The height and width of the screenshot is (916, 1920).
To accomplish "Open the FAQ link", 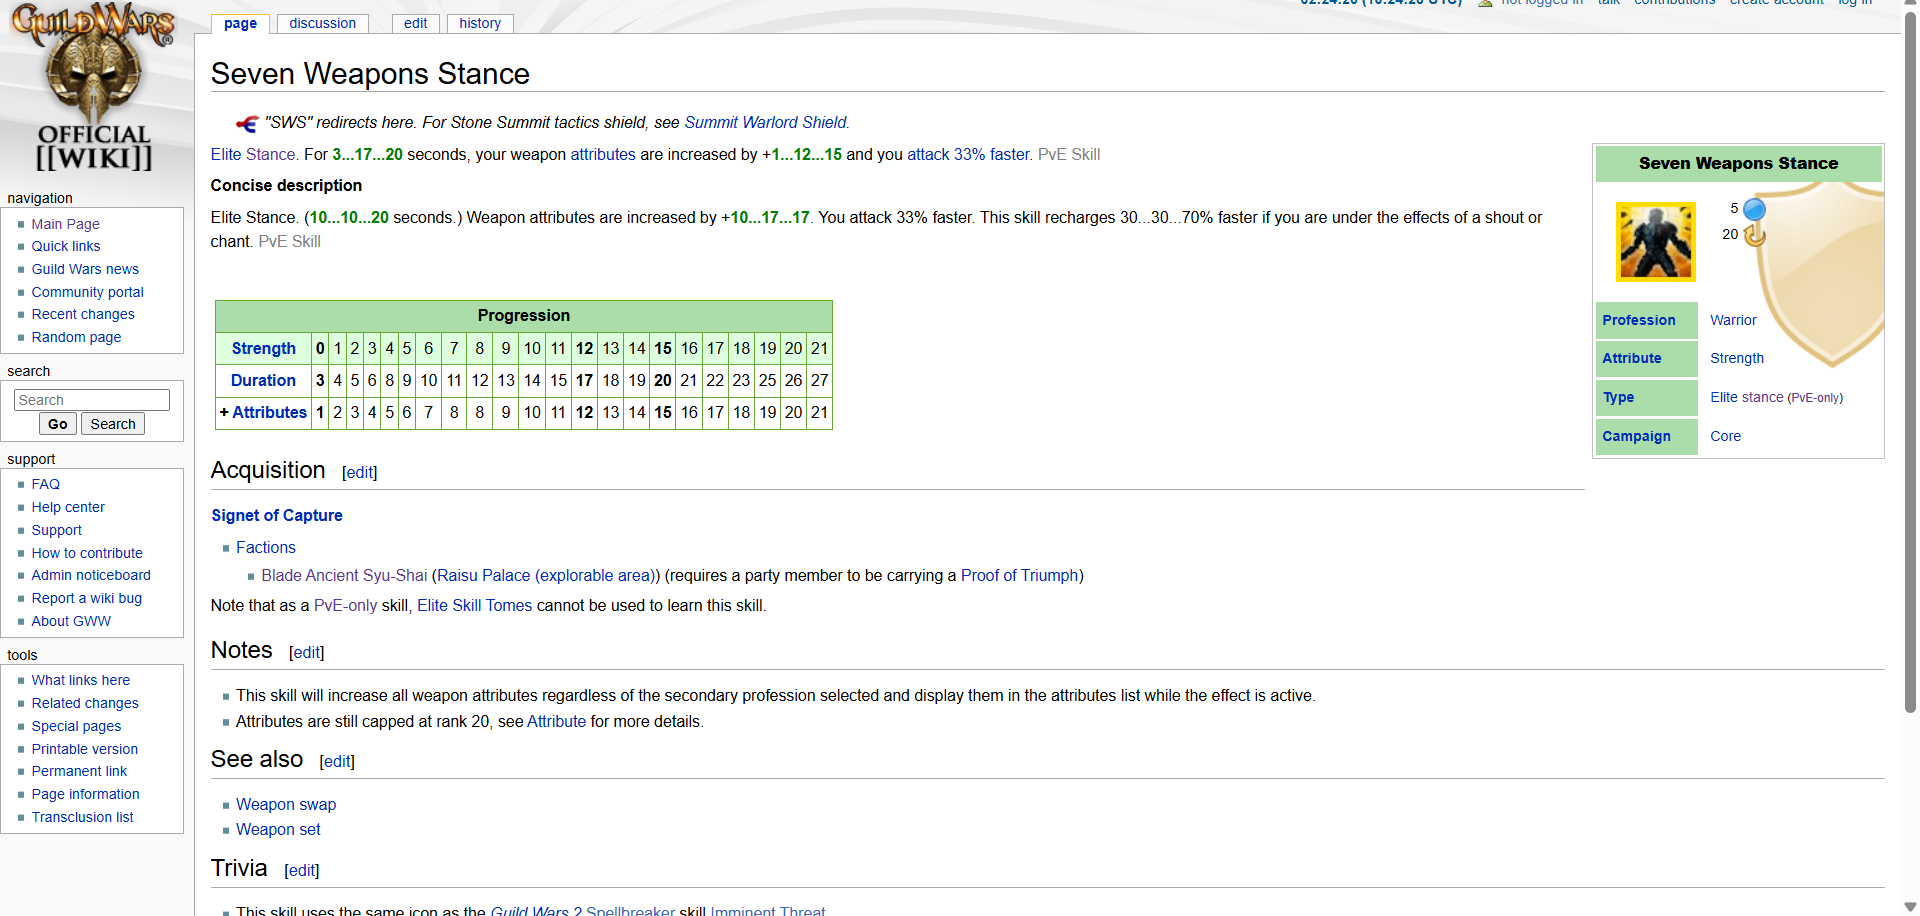I will (x=45, y=484).
